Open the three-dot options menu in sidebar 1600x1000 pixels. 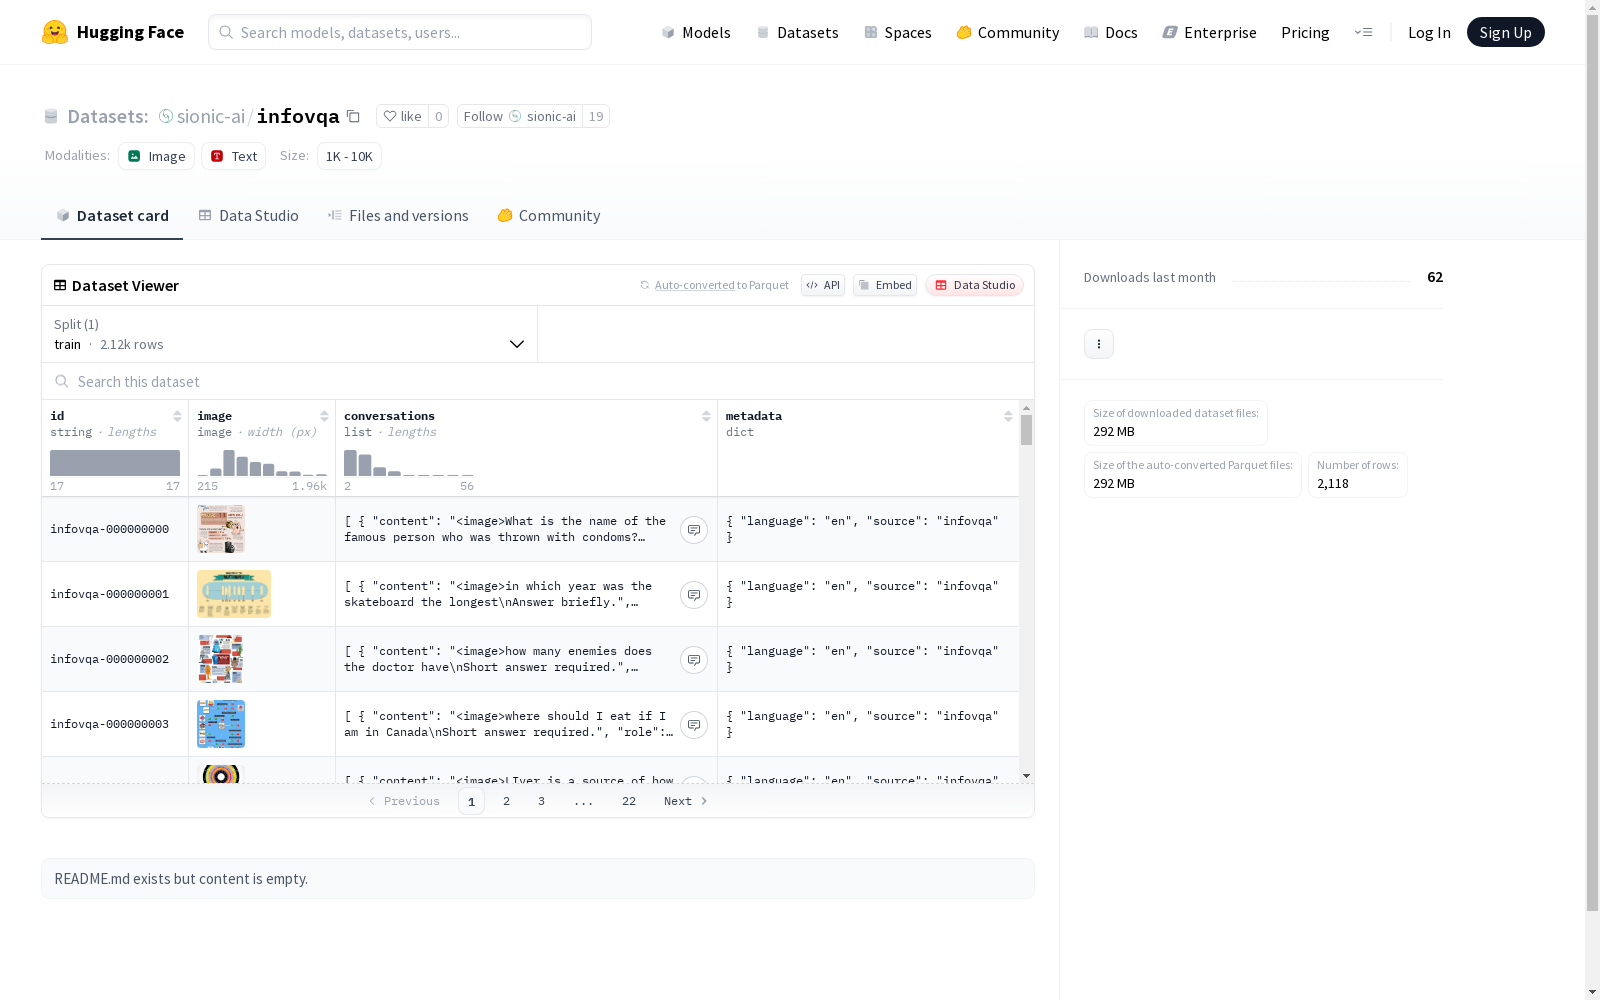tap(1099, 344)
